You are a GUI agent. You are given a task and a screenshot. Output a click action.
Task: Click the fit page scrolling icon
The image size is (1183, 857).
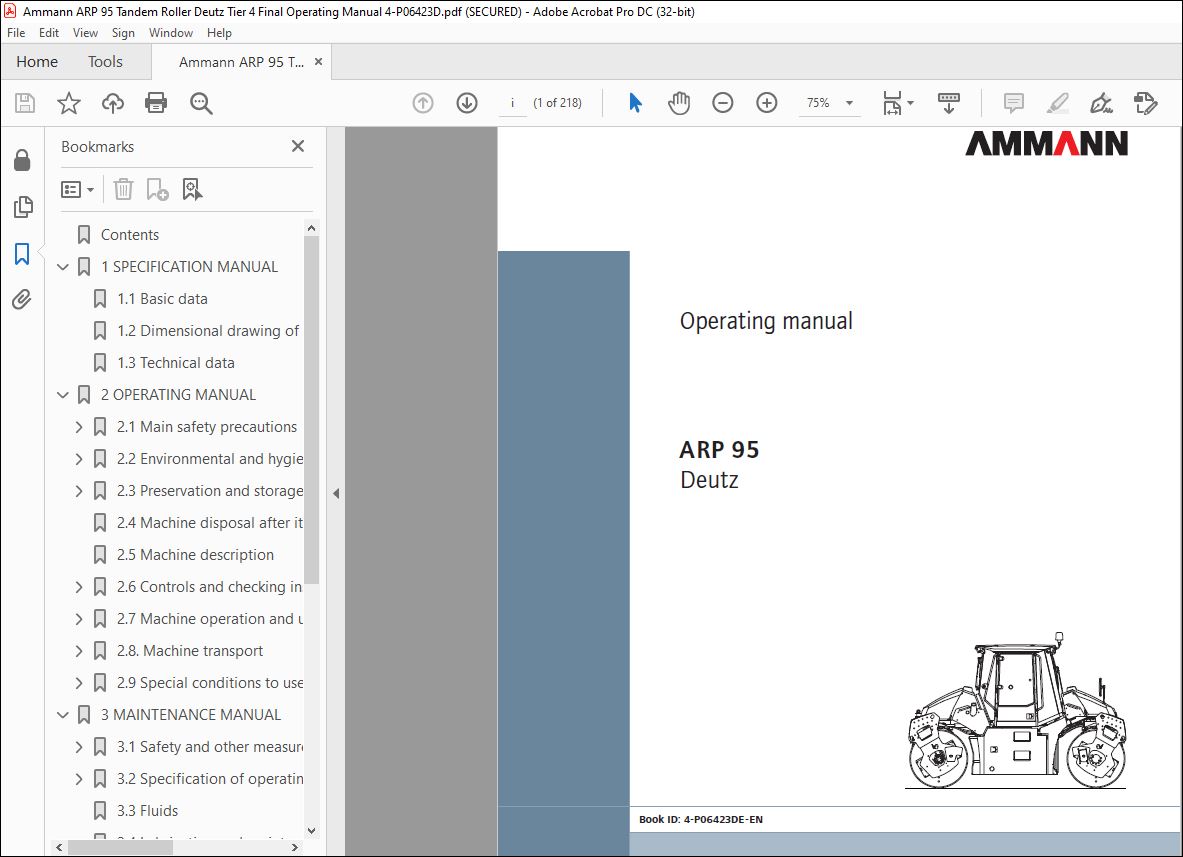[893, 103]
